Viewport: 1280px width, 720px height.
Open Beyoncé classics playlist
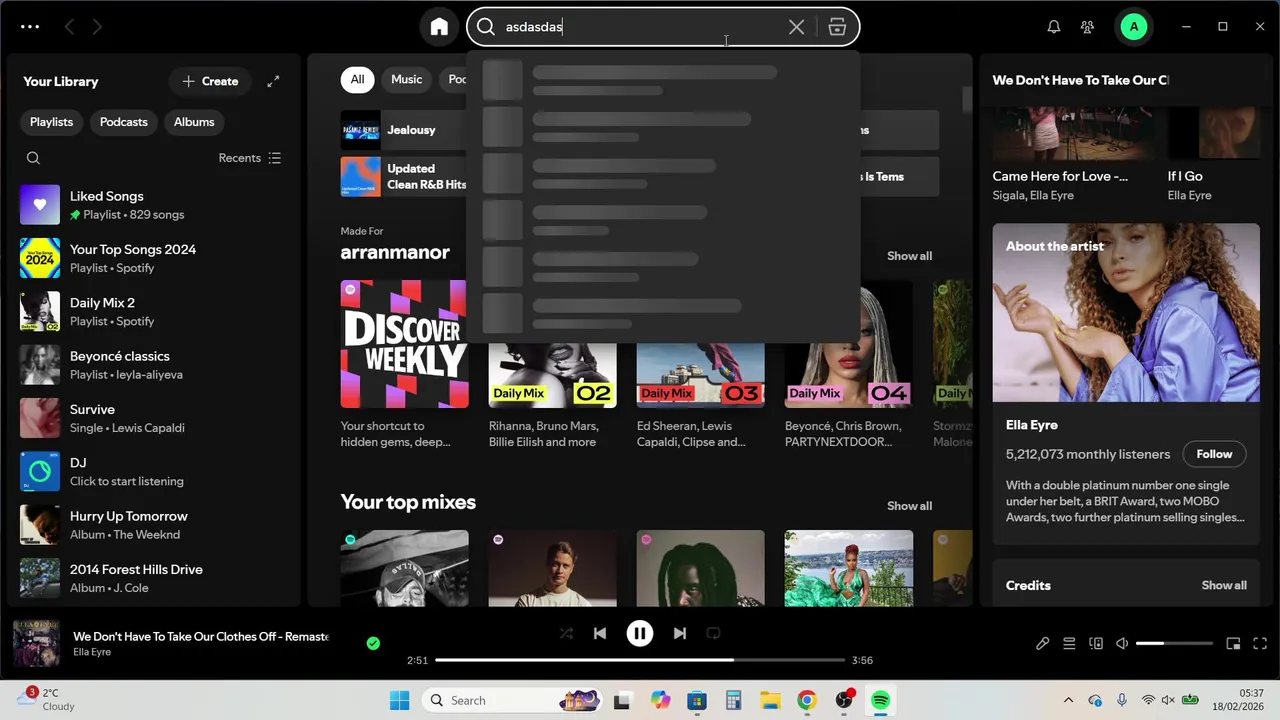coord(154,365)
